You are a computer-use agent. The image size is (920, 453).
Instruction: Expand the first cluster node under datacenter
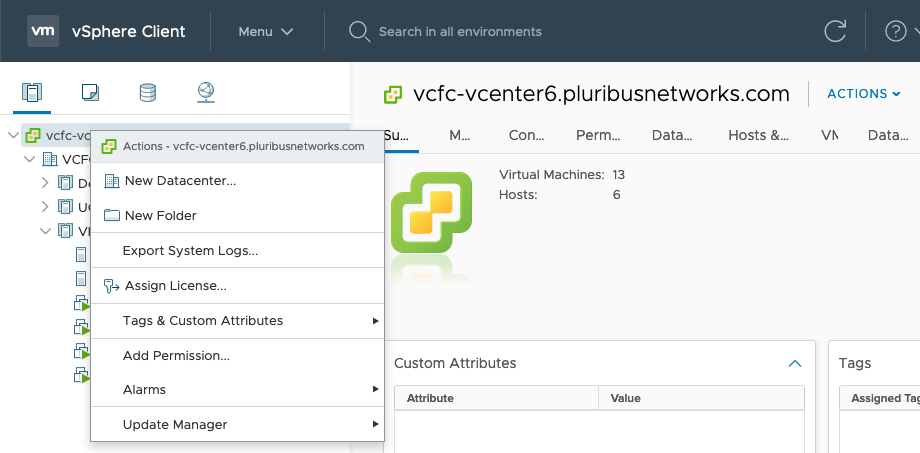[x=46, y=183]
